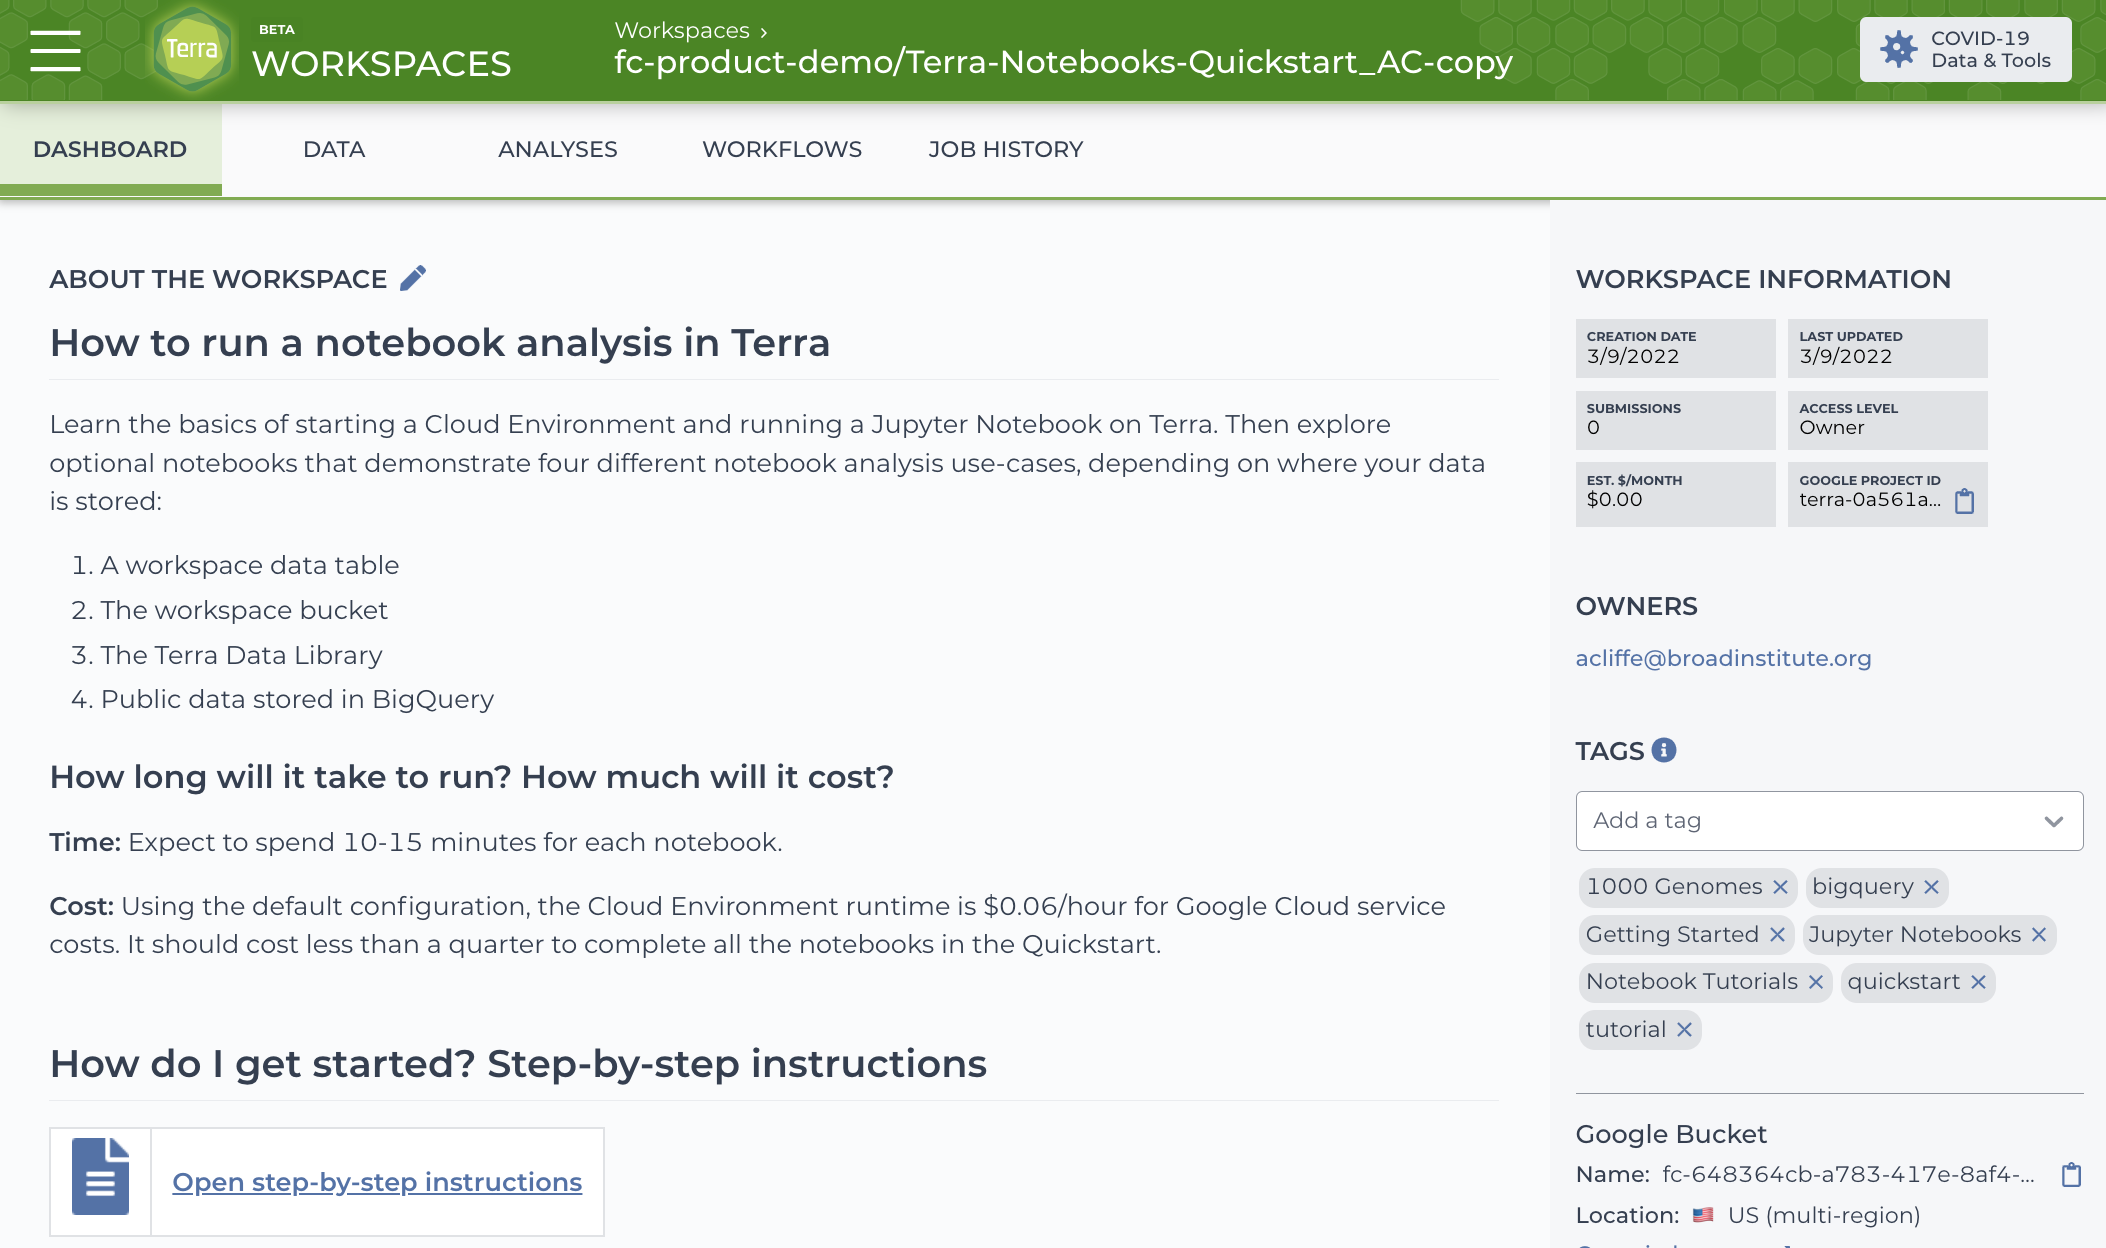Switch to the Data tab
This screenshot has height=1248, width=2106.
click(334, 149)
